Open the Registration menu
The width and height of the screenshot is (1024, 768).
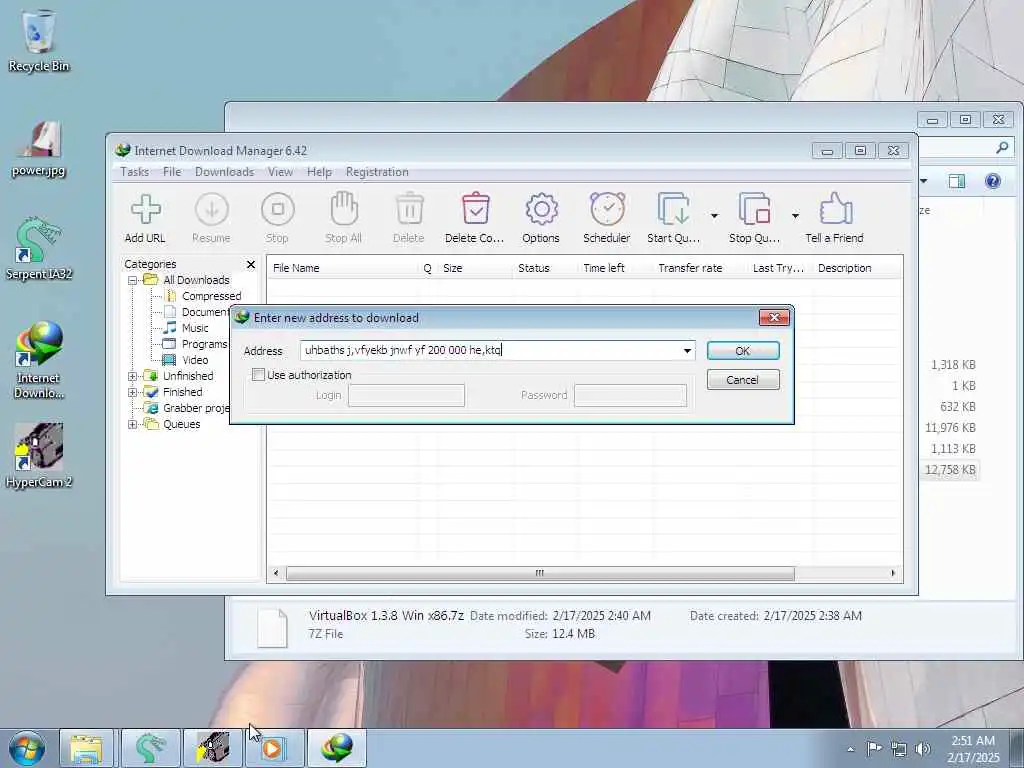tap(377, 172)
